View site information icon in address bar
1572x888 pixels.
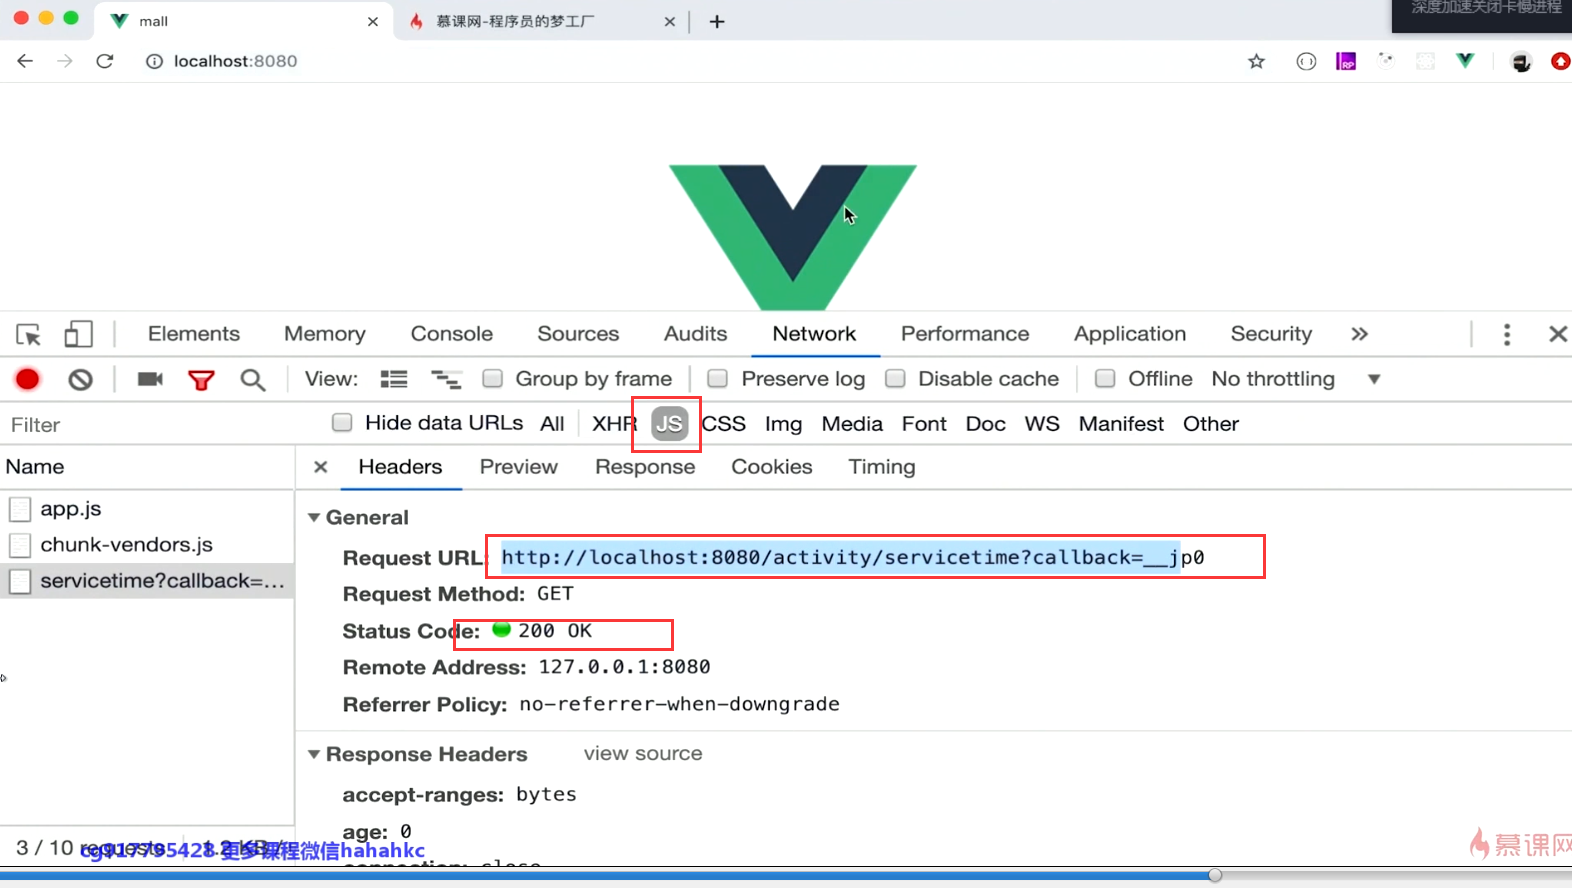[154, 61]
